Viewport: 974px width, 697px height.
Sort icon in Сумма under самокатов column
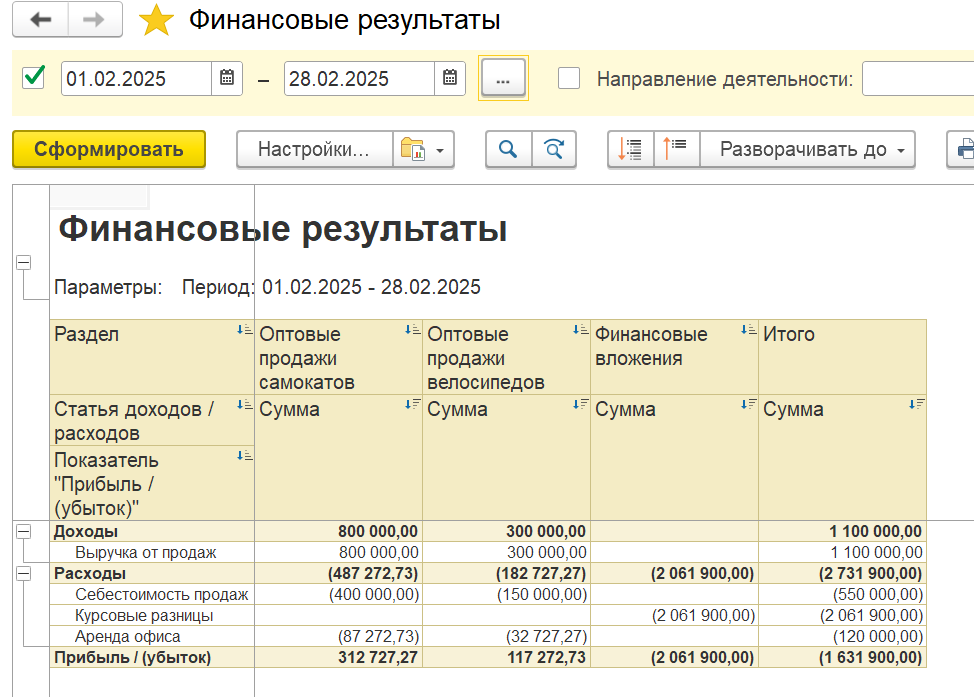click(x=412, y=404)
